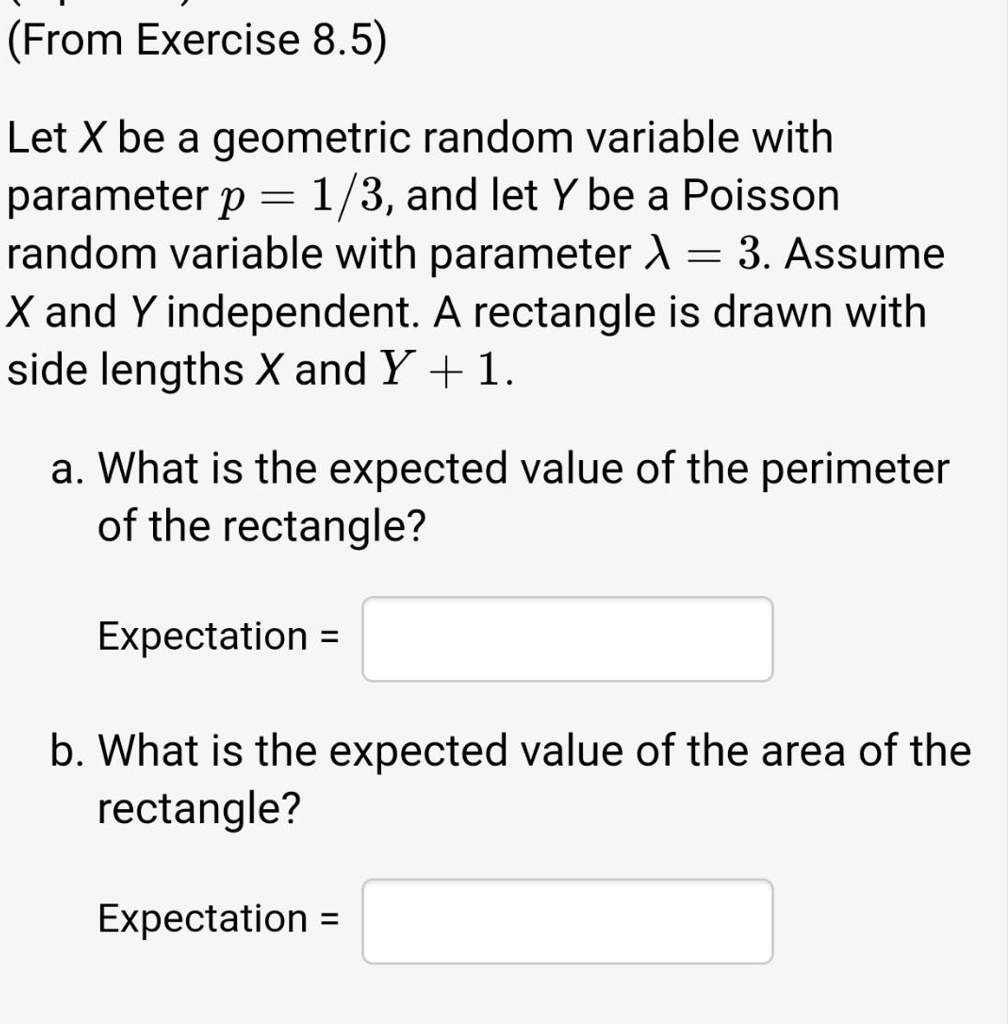Click the word 'Assume' in the problem text

[864, 253]
